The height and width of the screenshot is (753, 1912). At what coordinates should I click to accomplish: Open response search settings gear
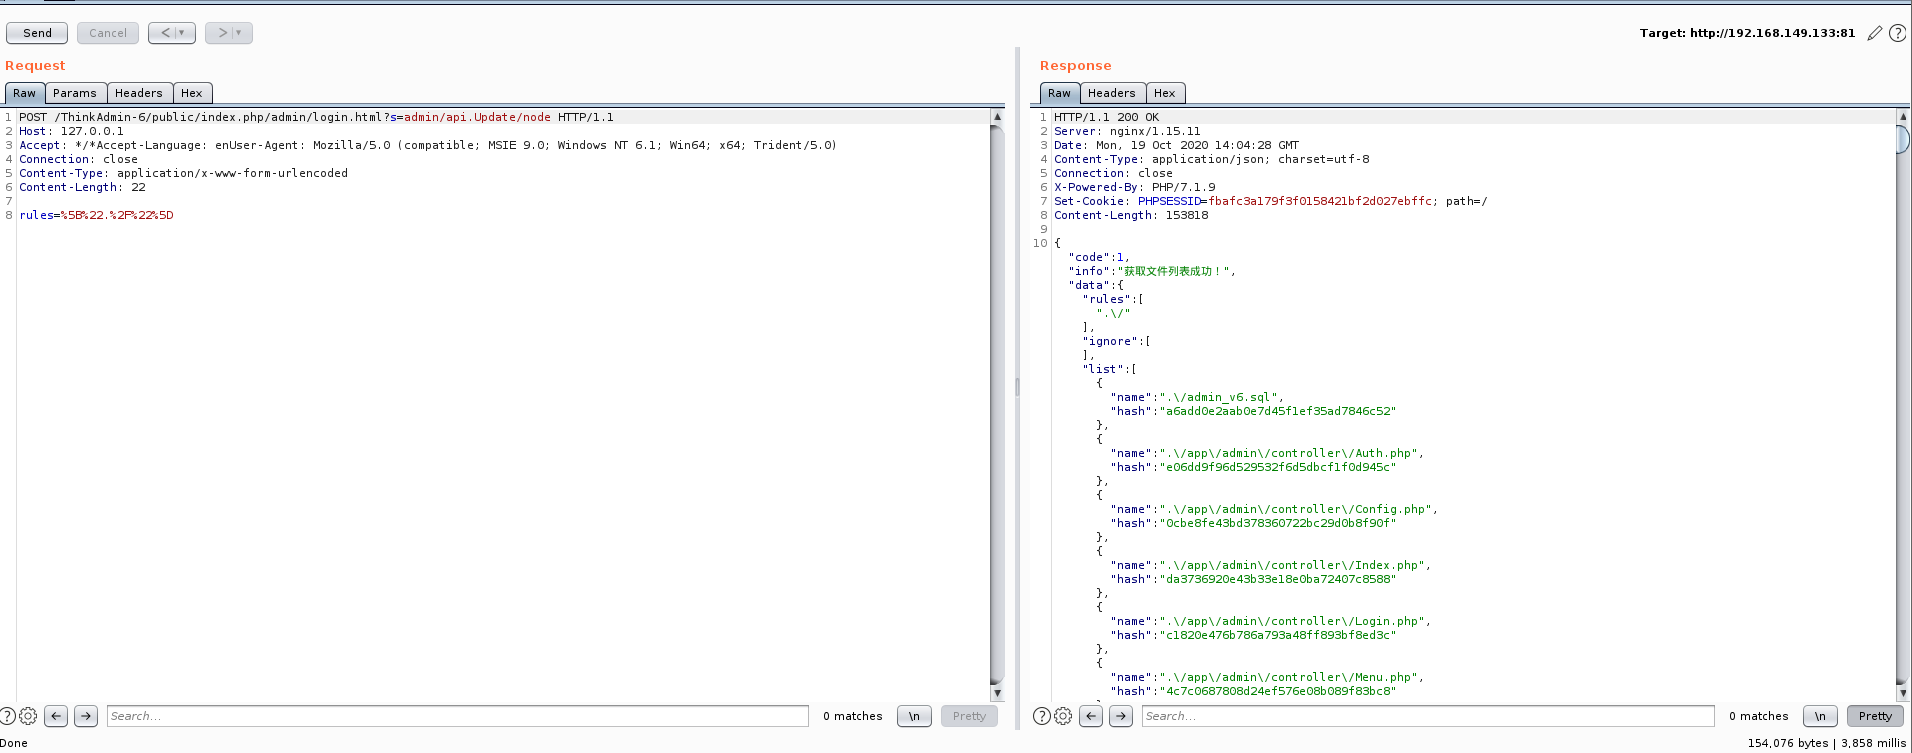pos(1063,716)
